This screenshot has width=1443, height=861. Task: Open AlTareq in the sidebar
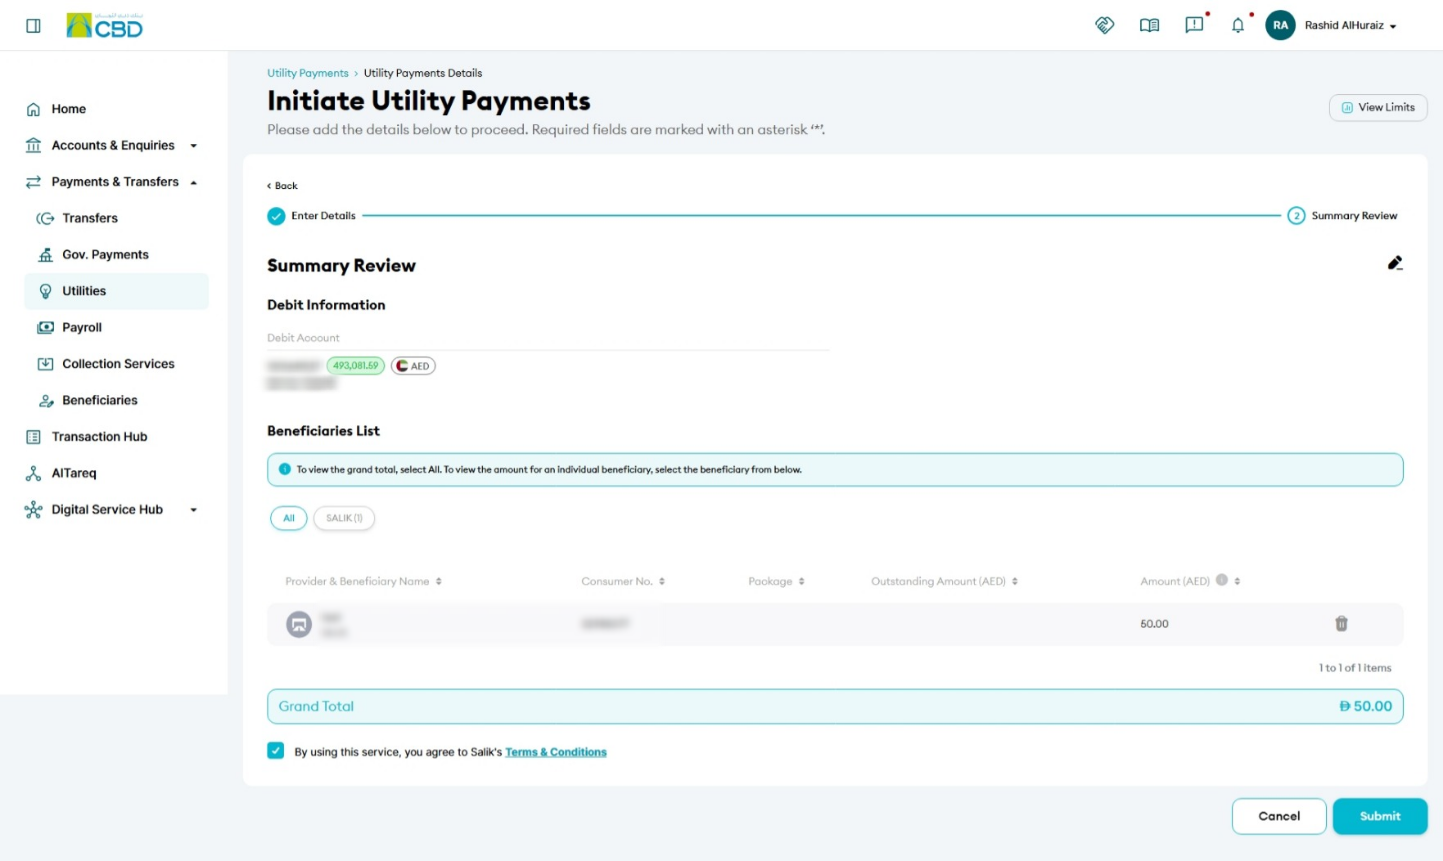pyautogui.click(x=74, y=473)
